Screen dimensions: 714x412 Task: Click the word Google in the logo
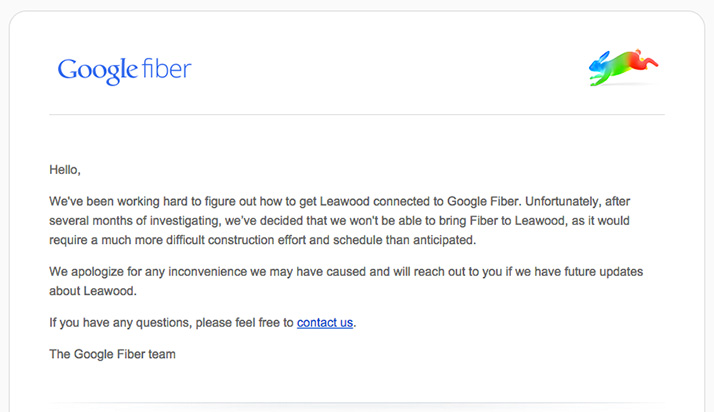(x=96, y=70)
